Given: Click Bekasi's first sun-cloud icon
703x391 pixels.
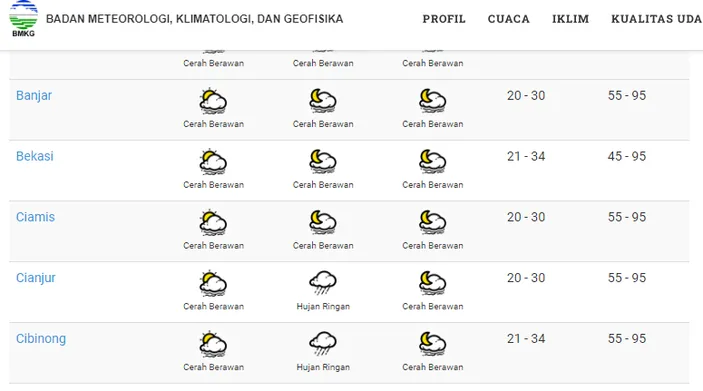Looking at the screenshot, I should click(x=213, y=161).
